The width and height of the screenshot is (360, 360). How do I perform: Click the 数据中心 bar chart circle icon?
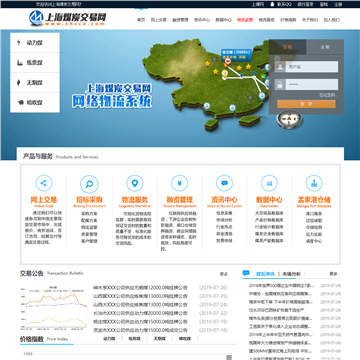pyautogui.click(x=269, y=183)
